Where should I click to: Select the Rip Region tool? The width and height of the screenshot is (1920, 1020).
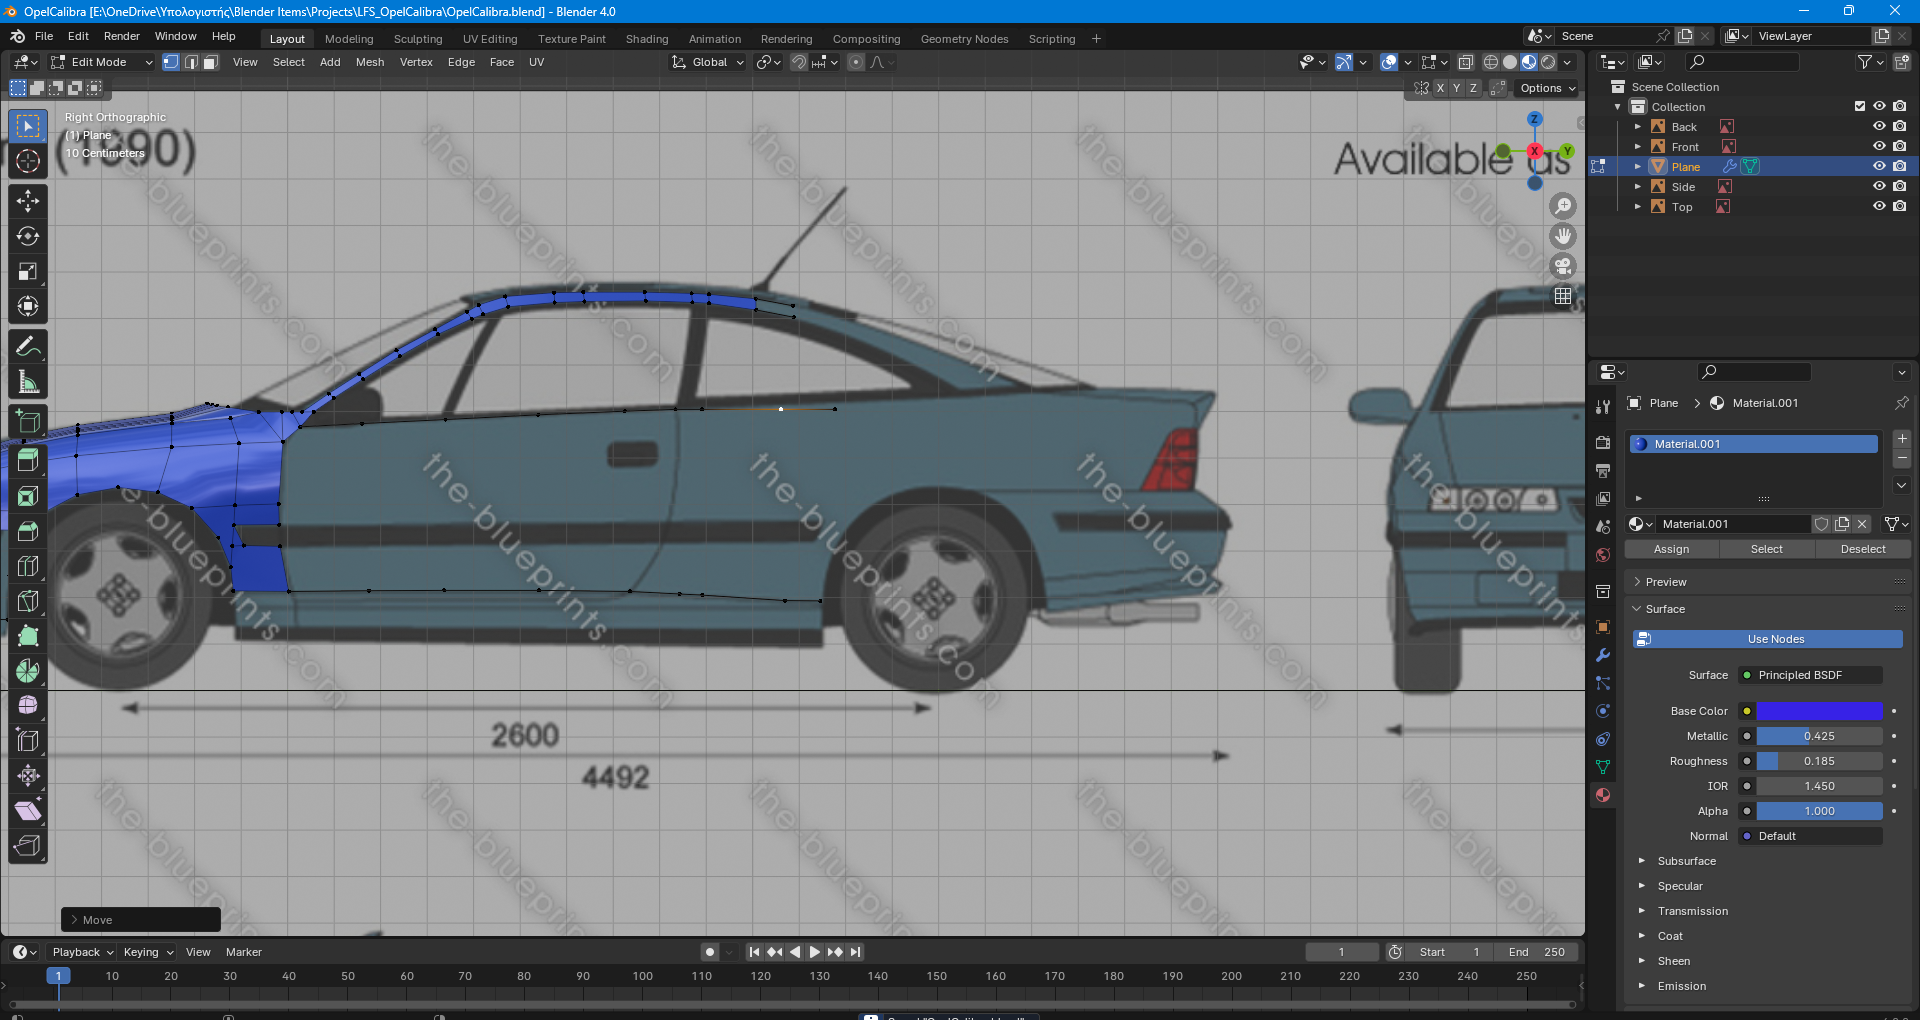click(x=28, y=846)
